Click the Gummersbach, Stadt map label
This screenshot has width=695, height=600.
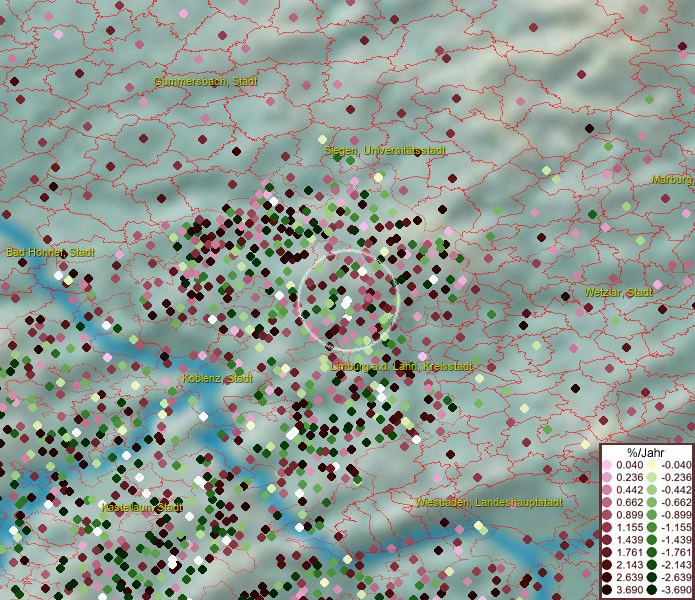206,82
